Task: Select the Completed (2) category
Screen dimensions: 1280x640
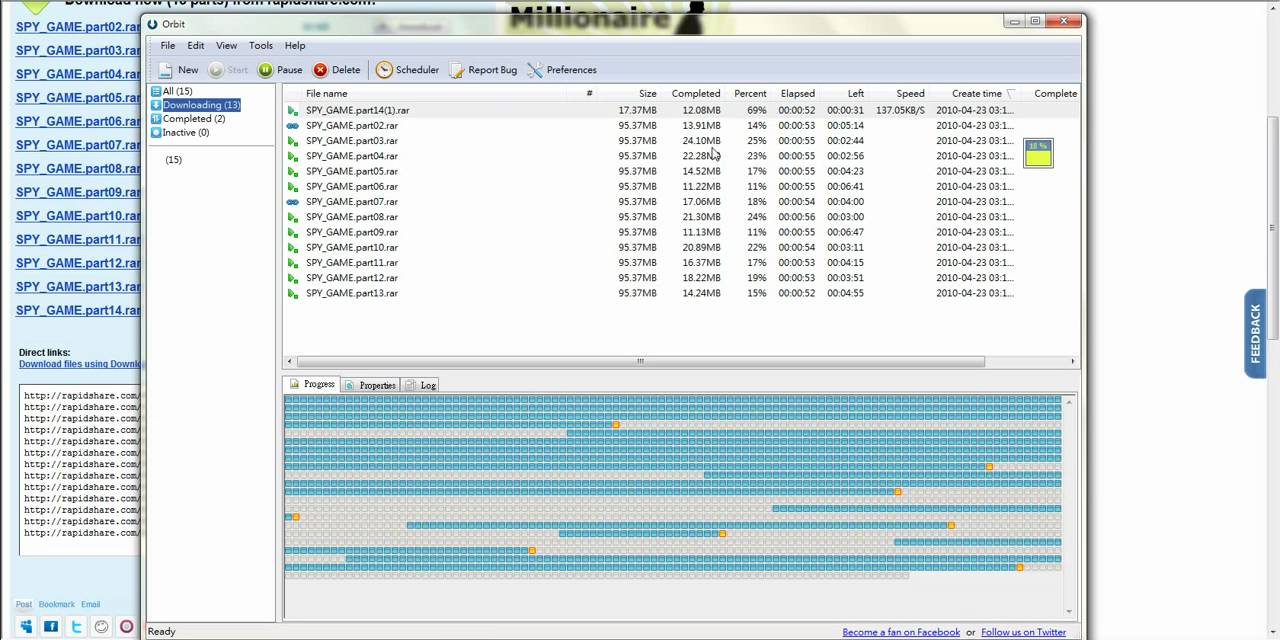Action: [188, 119]
